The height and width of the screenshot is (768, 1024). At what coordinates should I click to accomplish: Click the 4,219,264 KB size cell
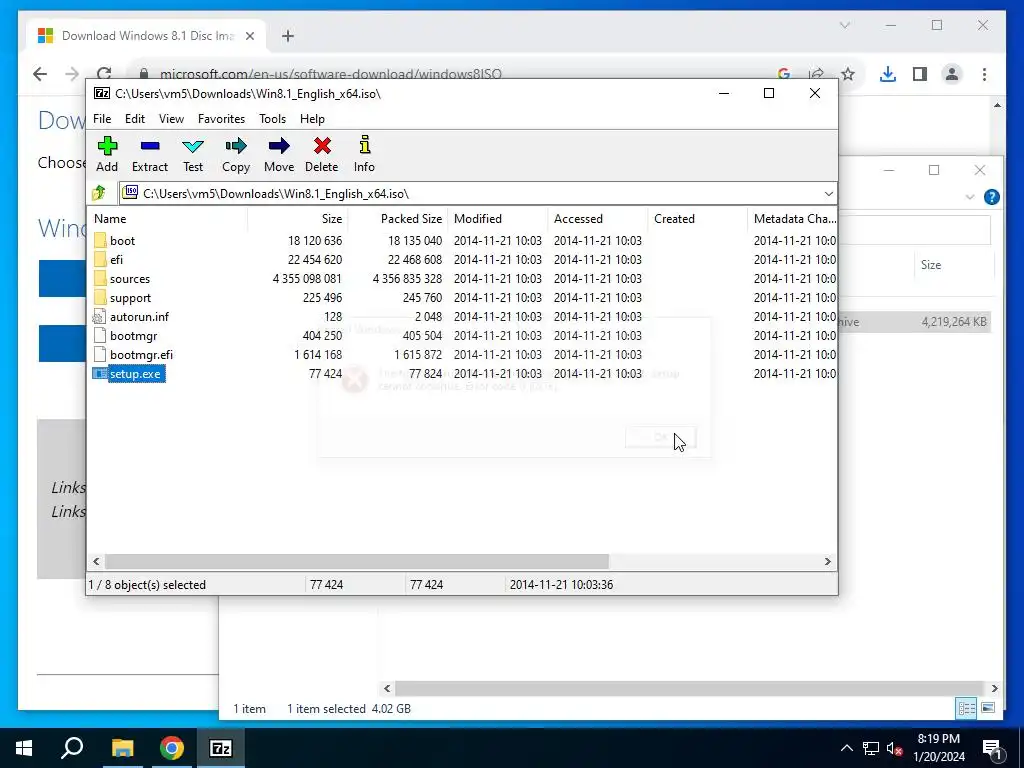pos(953,322)
